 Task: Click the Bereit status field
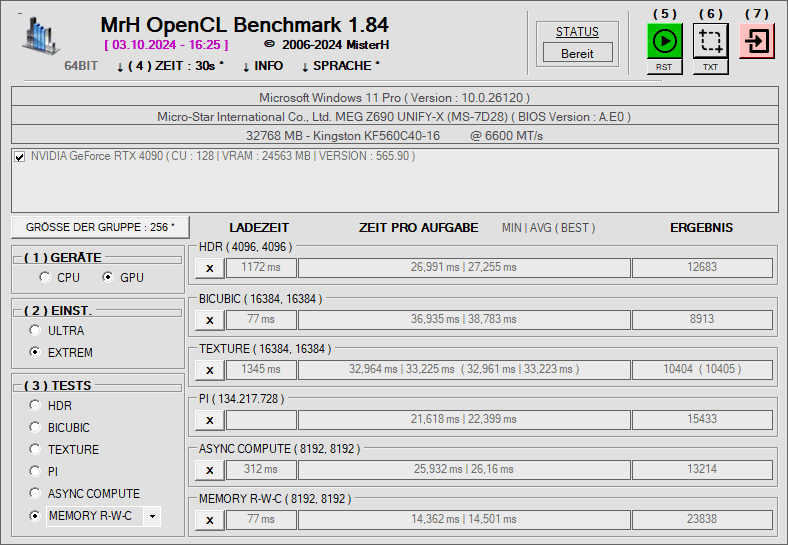click(x=577, y=53)
